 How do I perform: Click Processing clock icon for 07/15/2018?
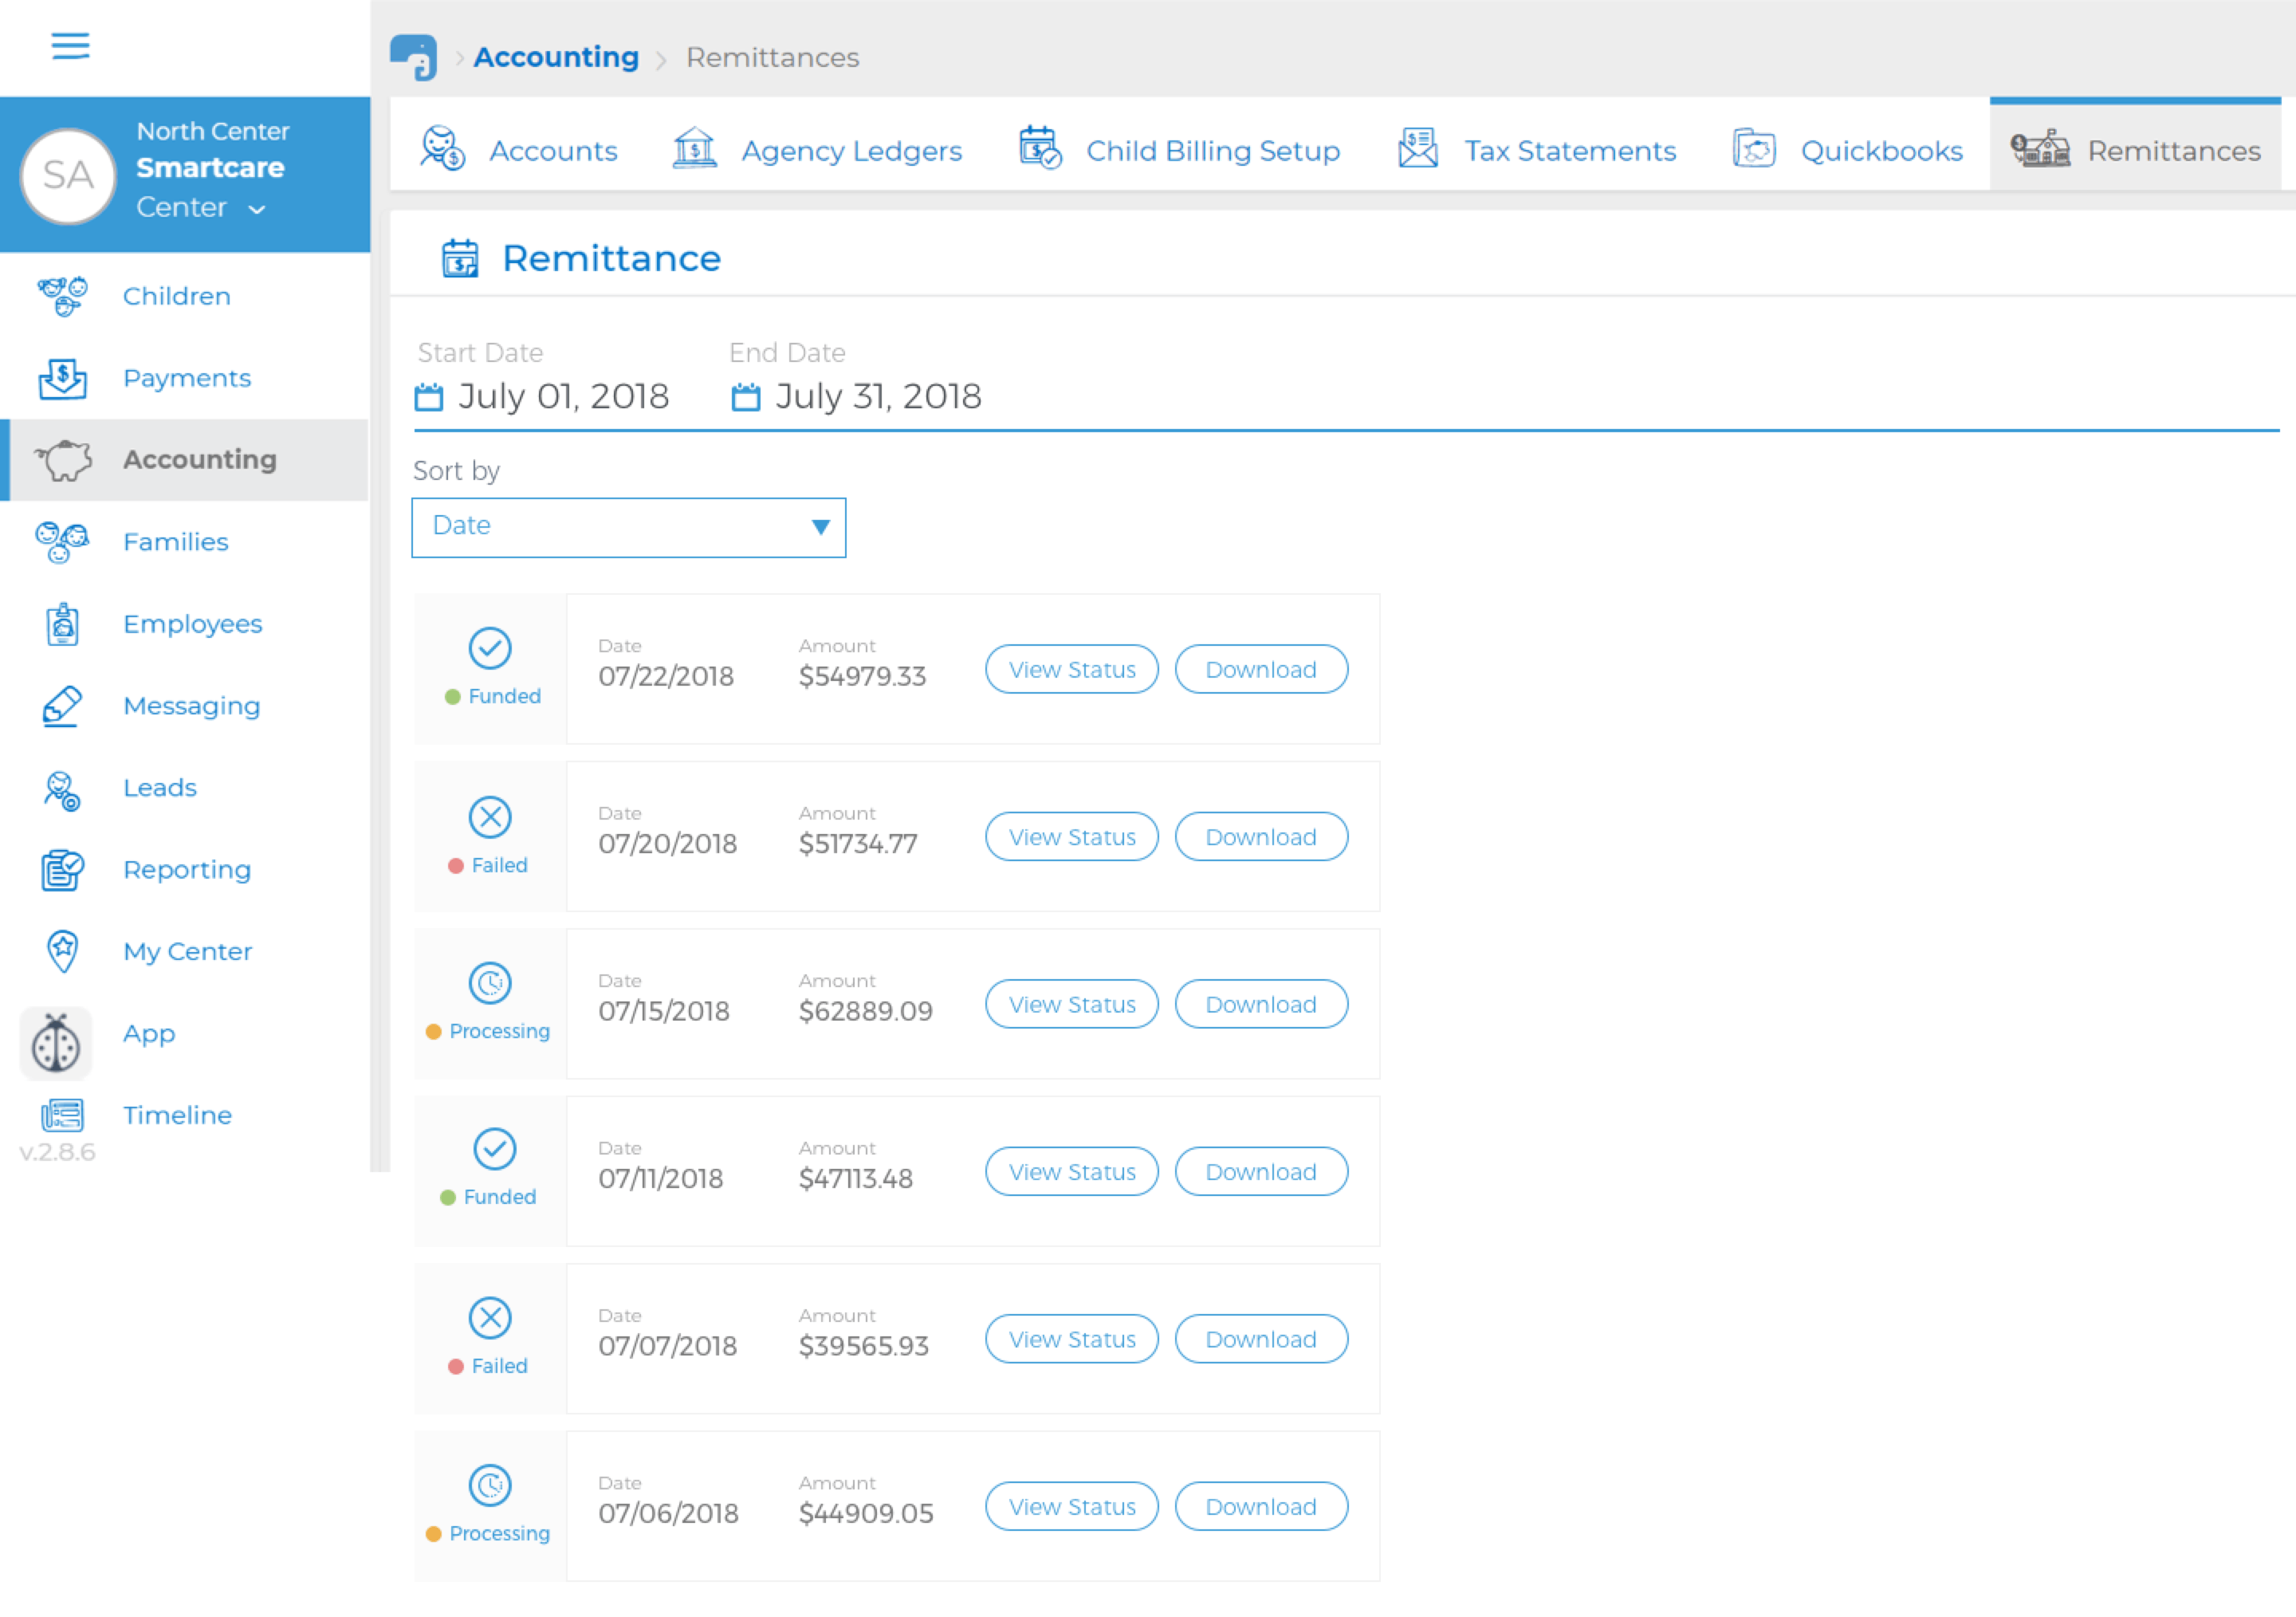click(x=490, y=983)
